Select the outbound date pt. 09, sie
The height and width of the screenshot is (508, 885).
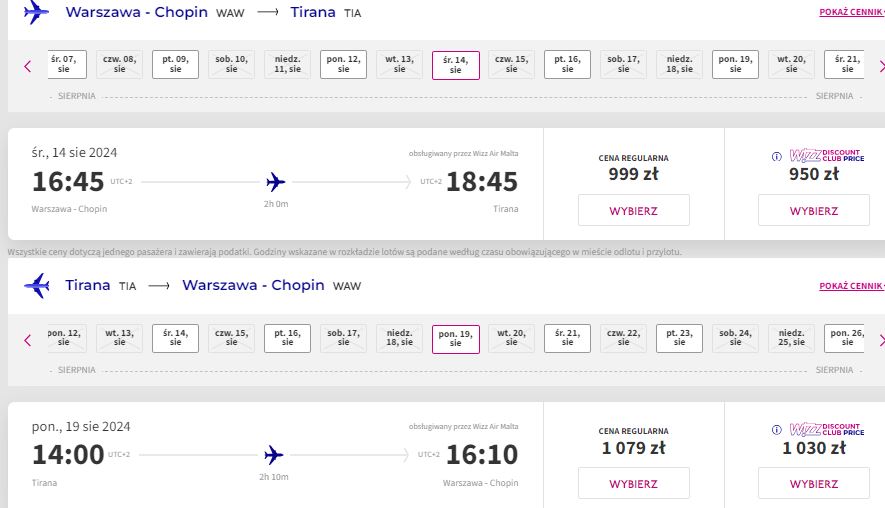(x=176, y=64)
